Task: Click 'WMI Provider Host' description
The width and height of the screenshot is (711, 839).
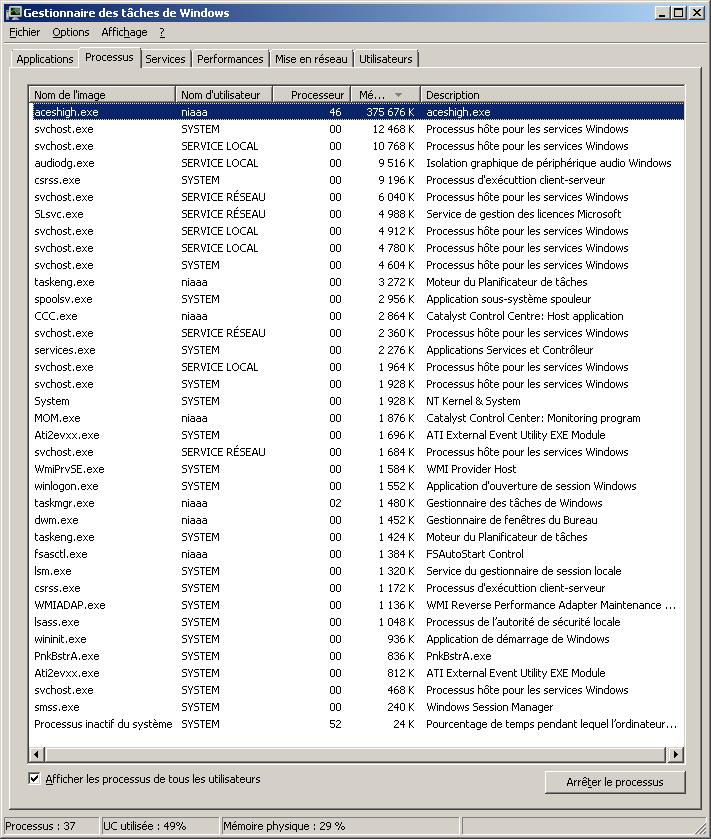Action: point(471,469)
